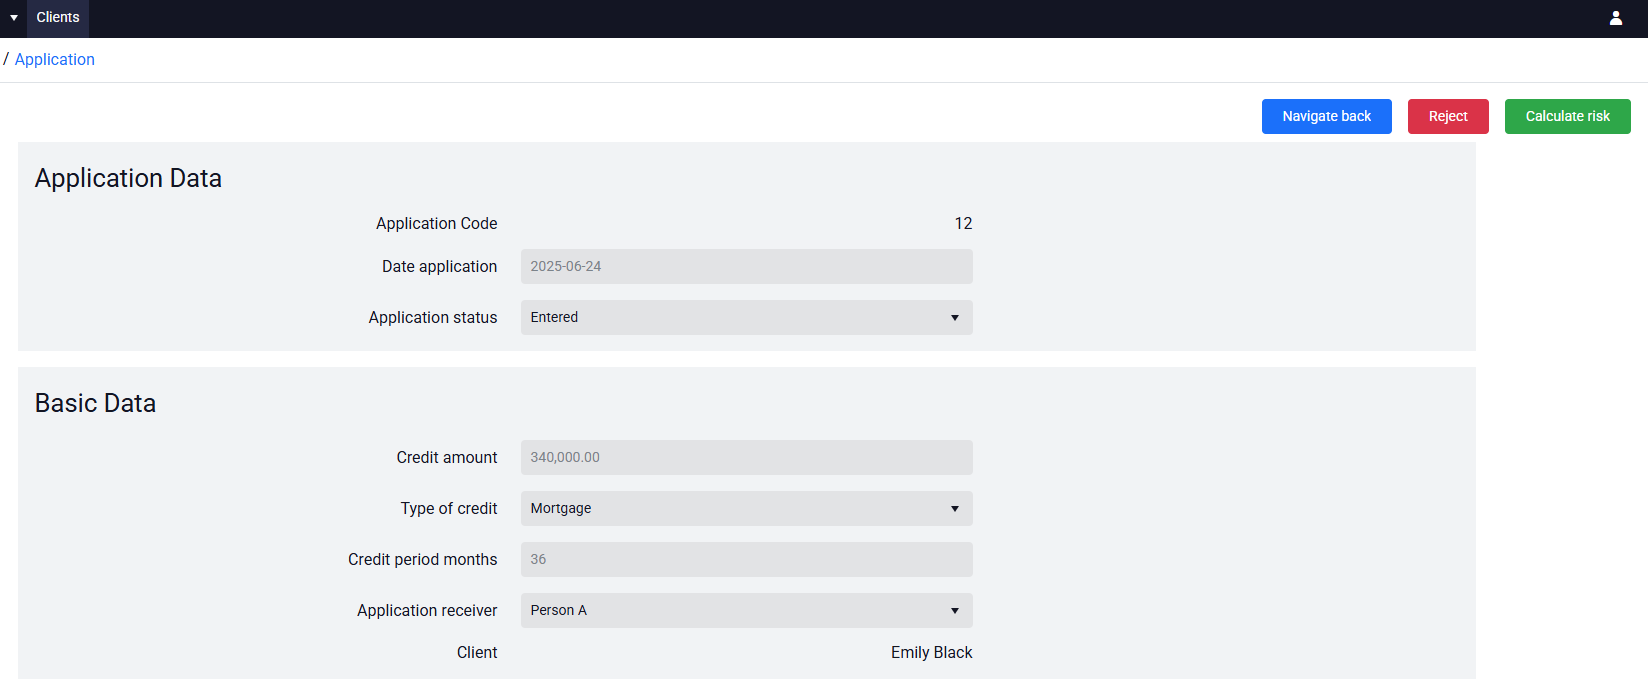Click the Credit period months field
This screenshot has height=692, width=1648.
click(x=747, y=560)
